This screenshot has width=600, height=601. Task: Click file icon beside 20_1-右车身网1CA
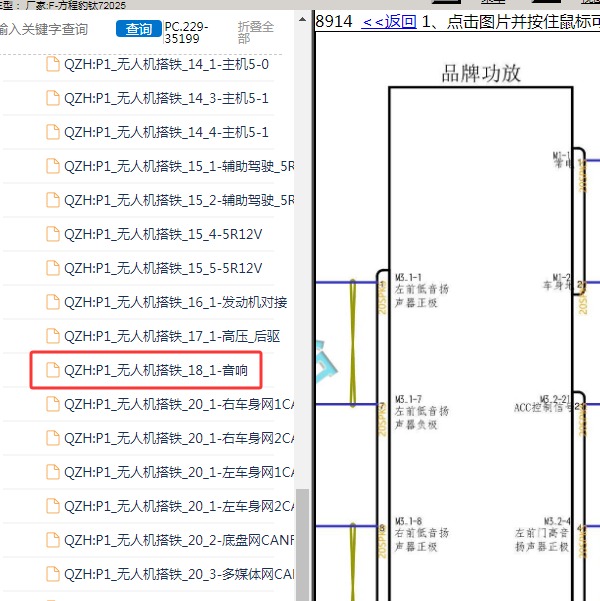(53, 404)
